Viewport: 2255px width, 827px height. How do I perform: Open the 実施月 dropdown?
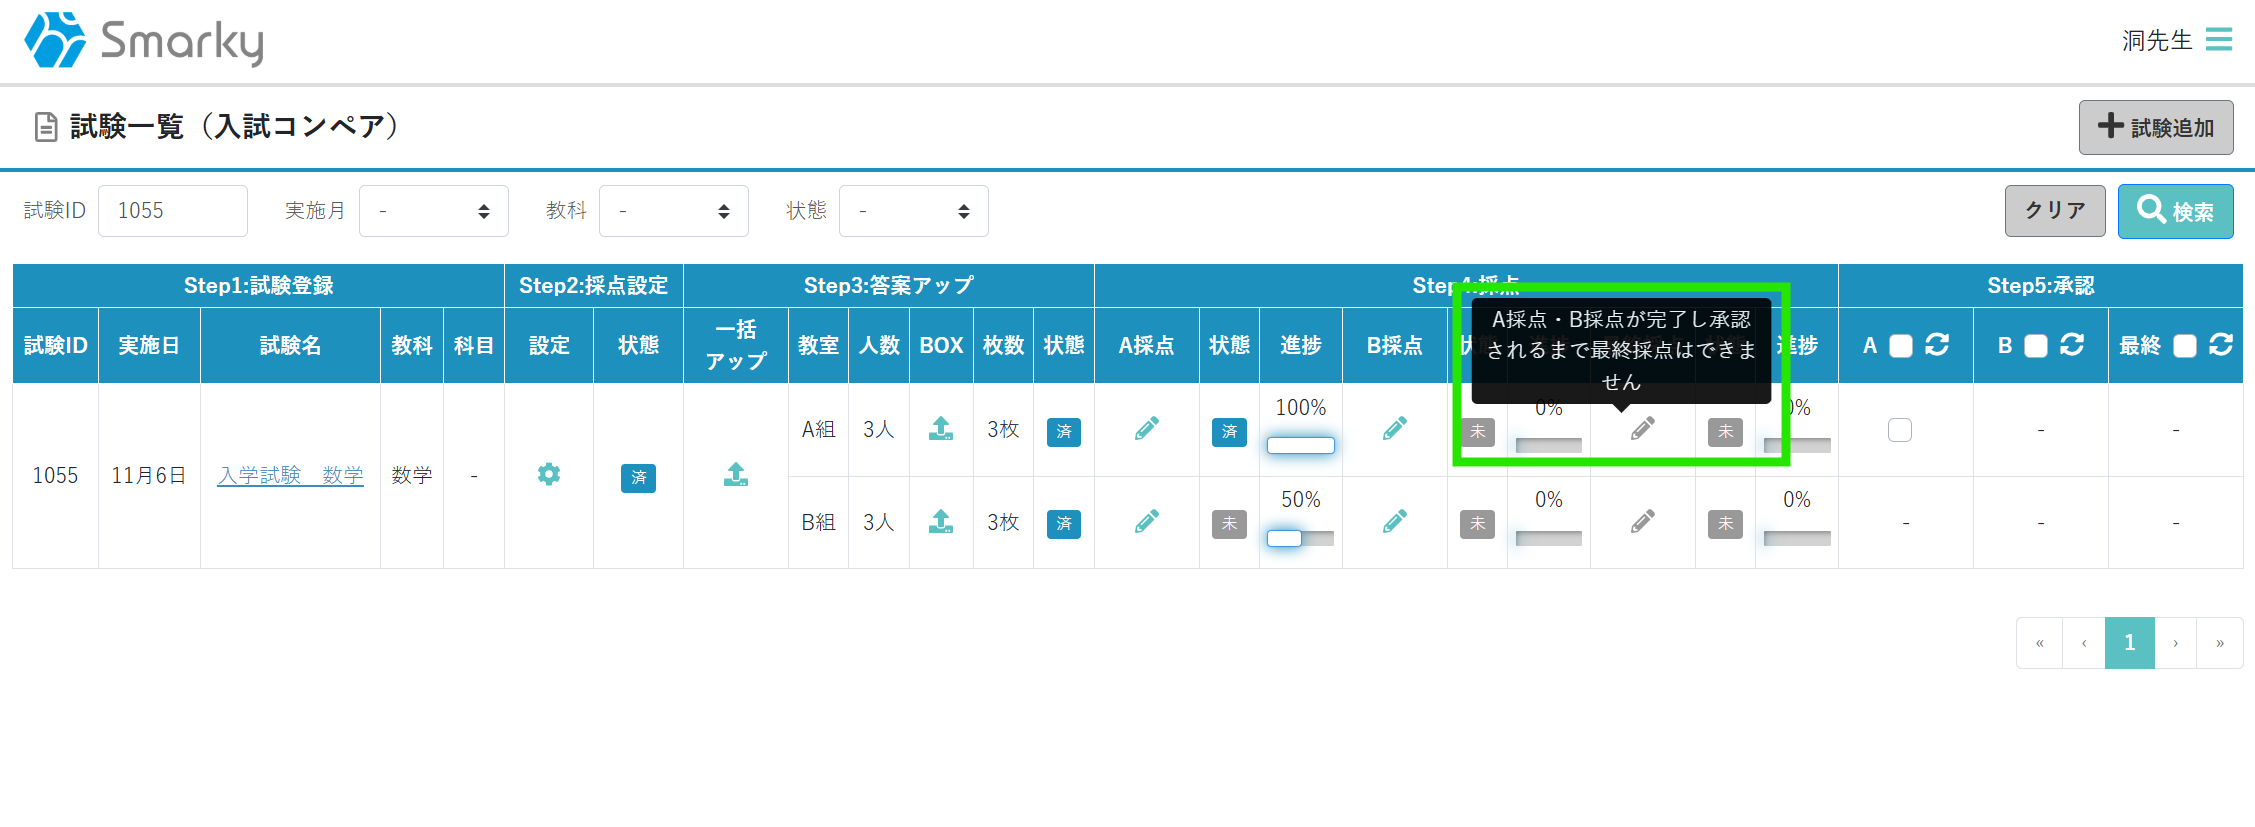point(433,211)
